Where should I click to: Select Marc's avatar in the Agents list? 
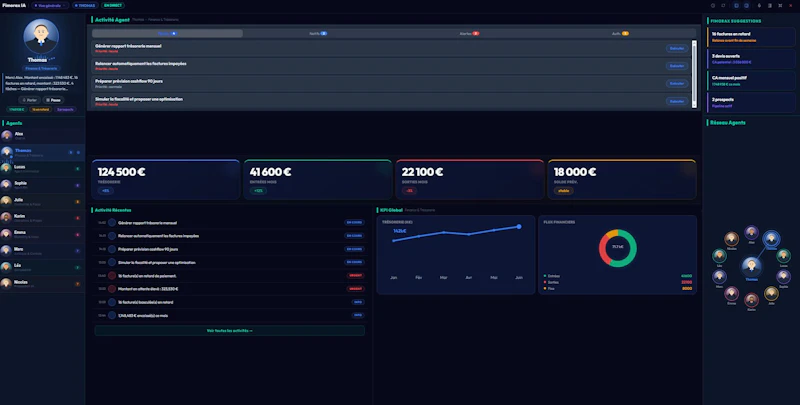click(6, 250)
